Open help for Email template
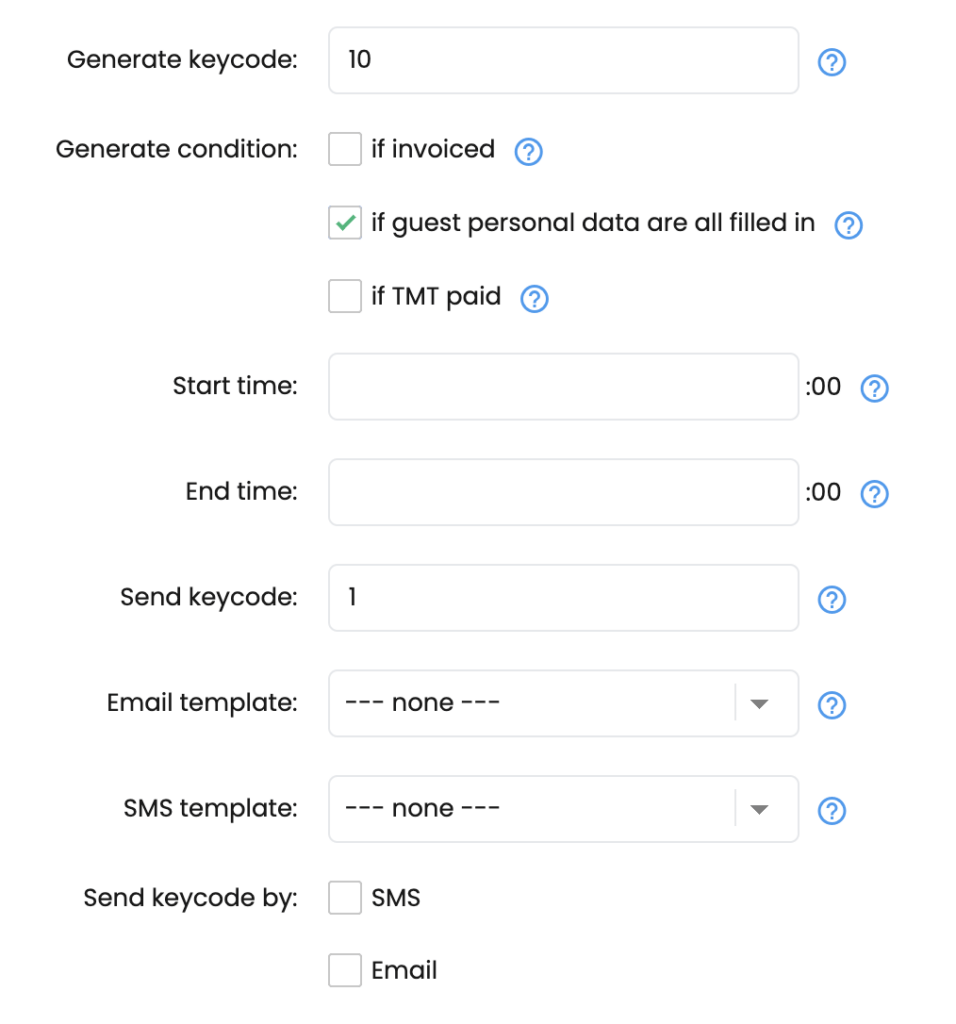956x1024 pixels. (832, 705)
